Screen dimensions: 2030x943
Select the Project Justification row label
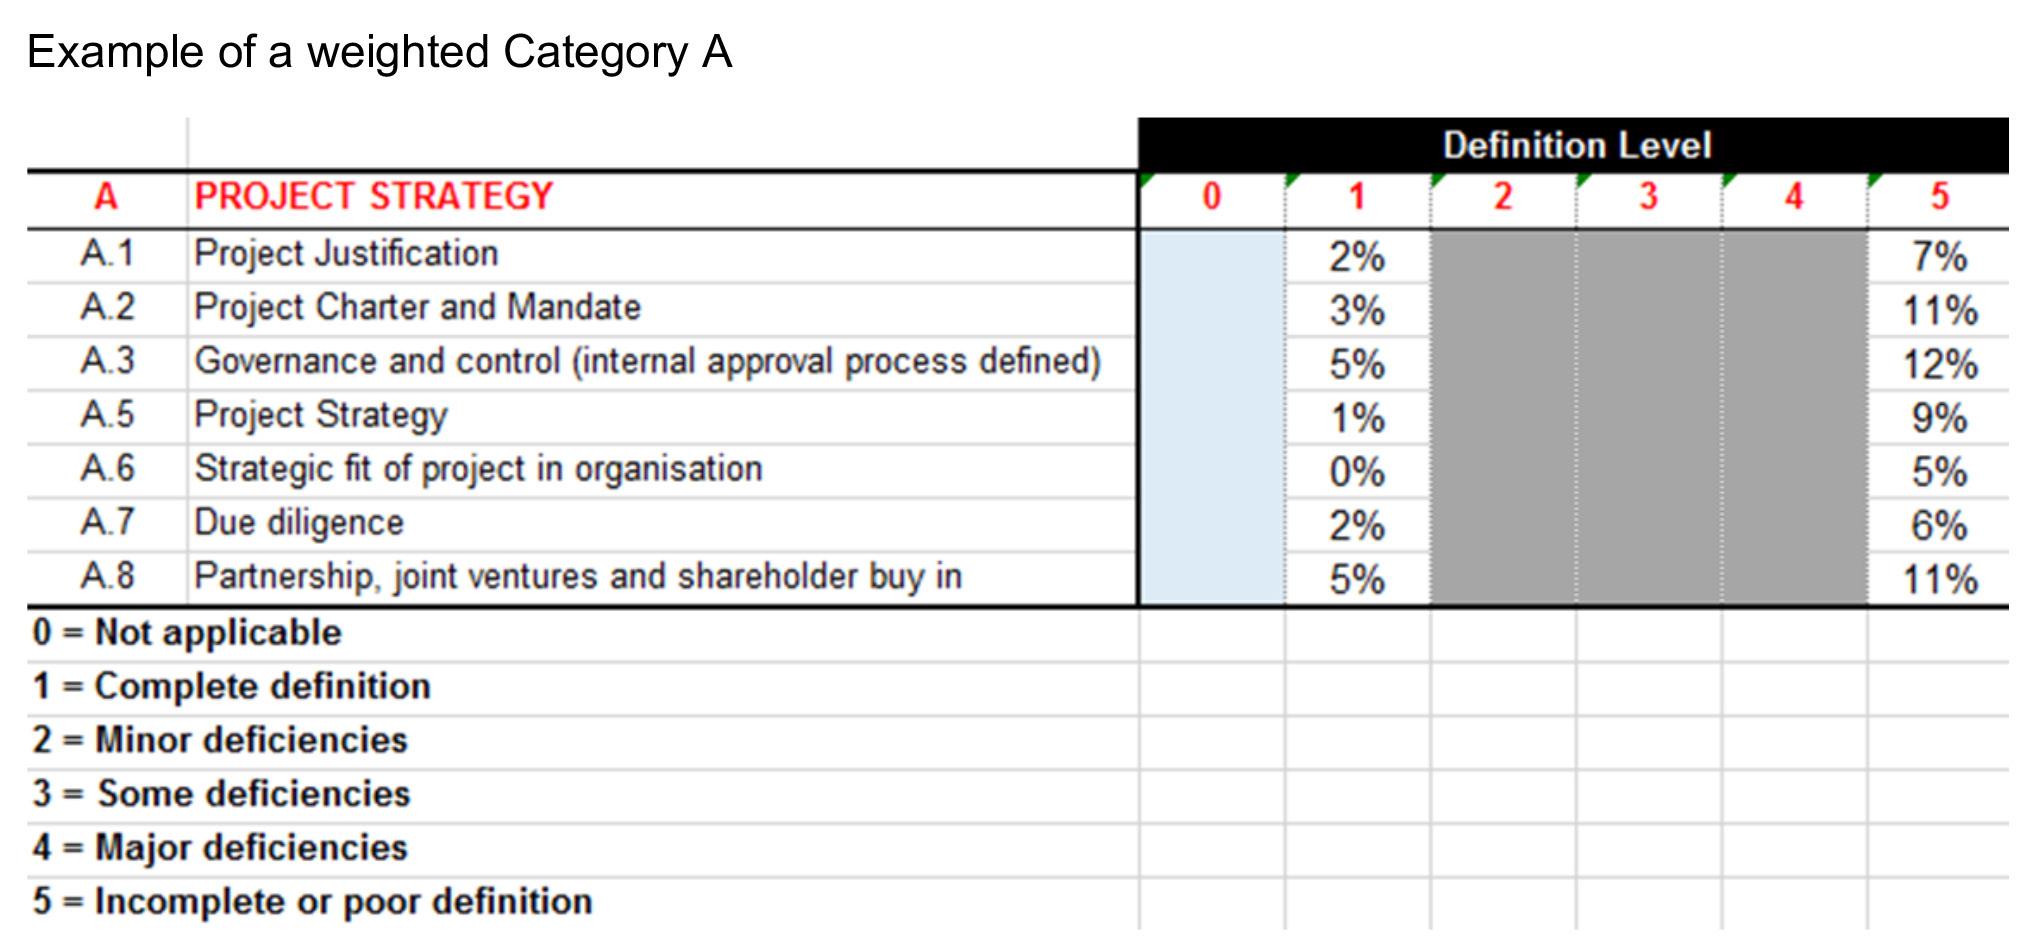(662, 255)
